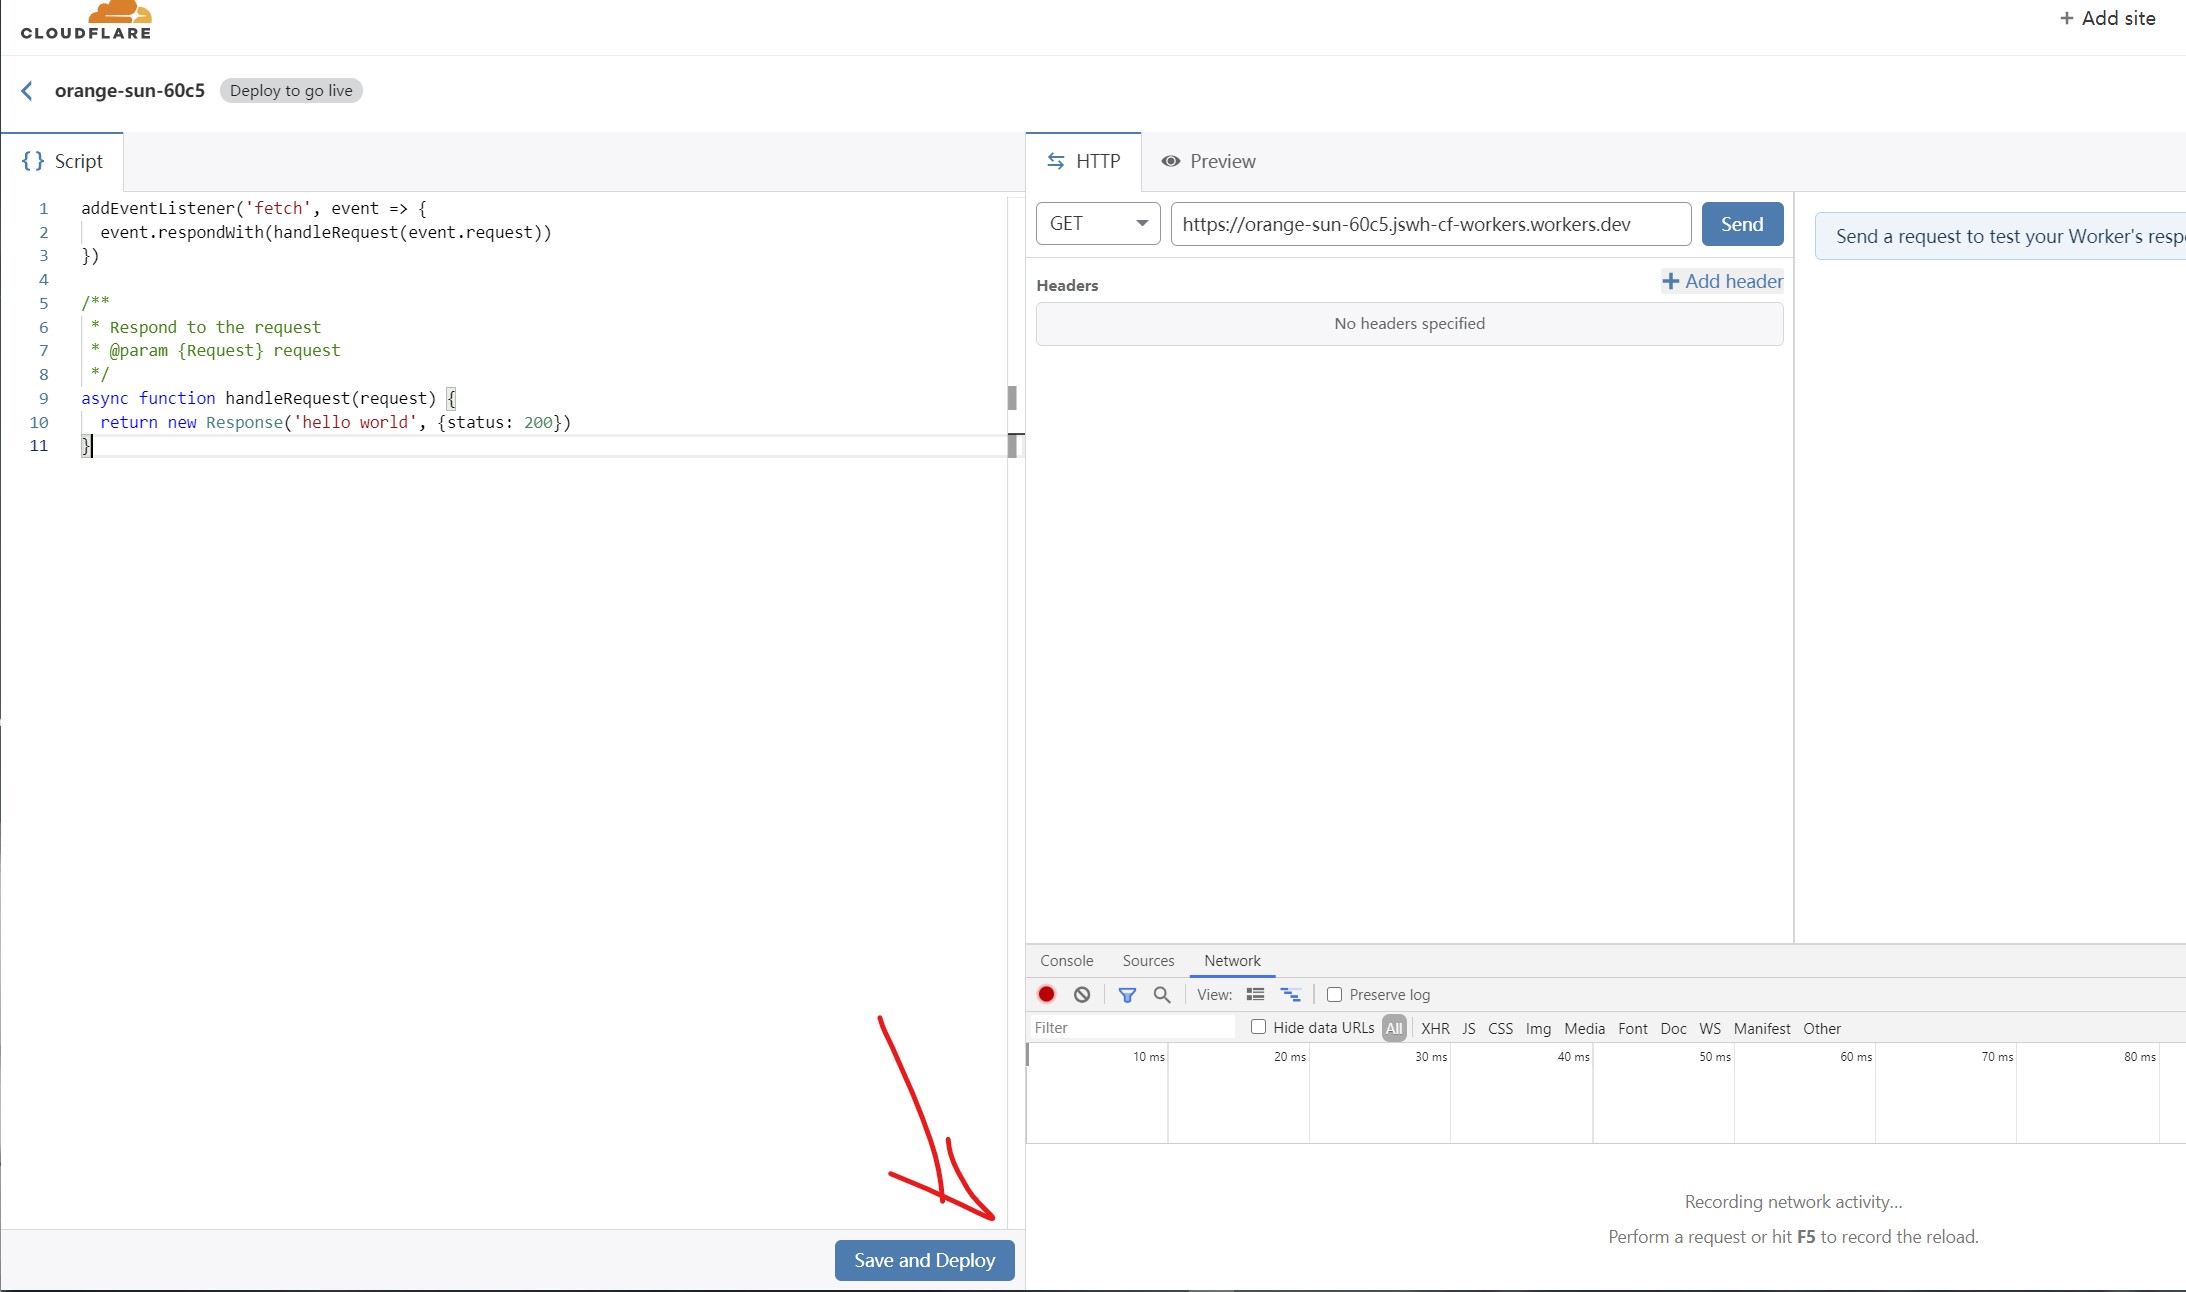Click the Script panel icon
This screenshot has height=1292, width=2186.
pos(34,160)
